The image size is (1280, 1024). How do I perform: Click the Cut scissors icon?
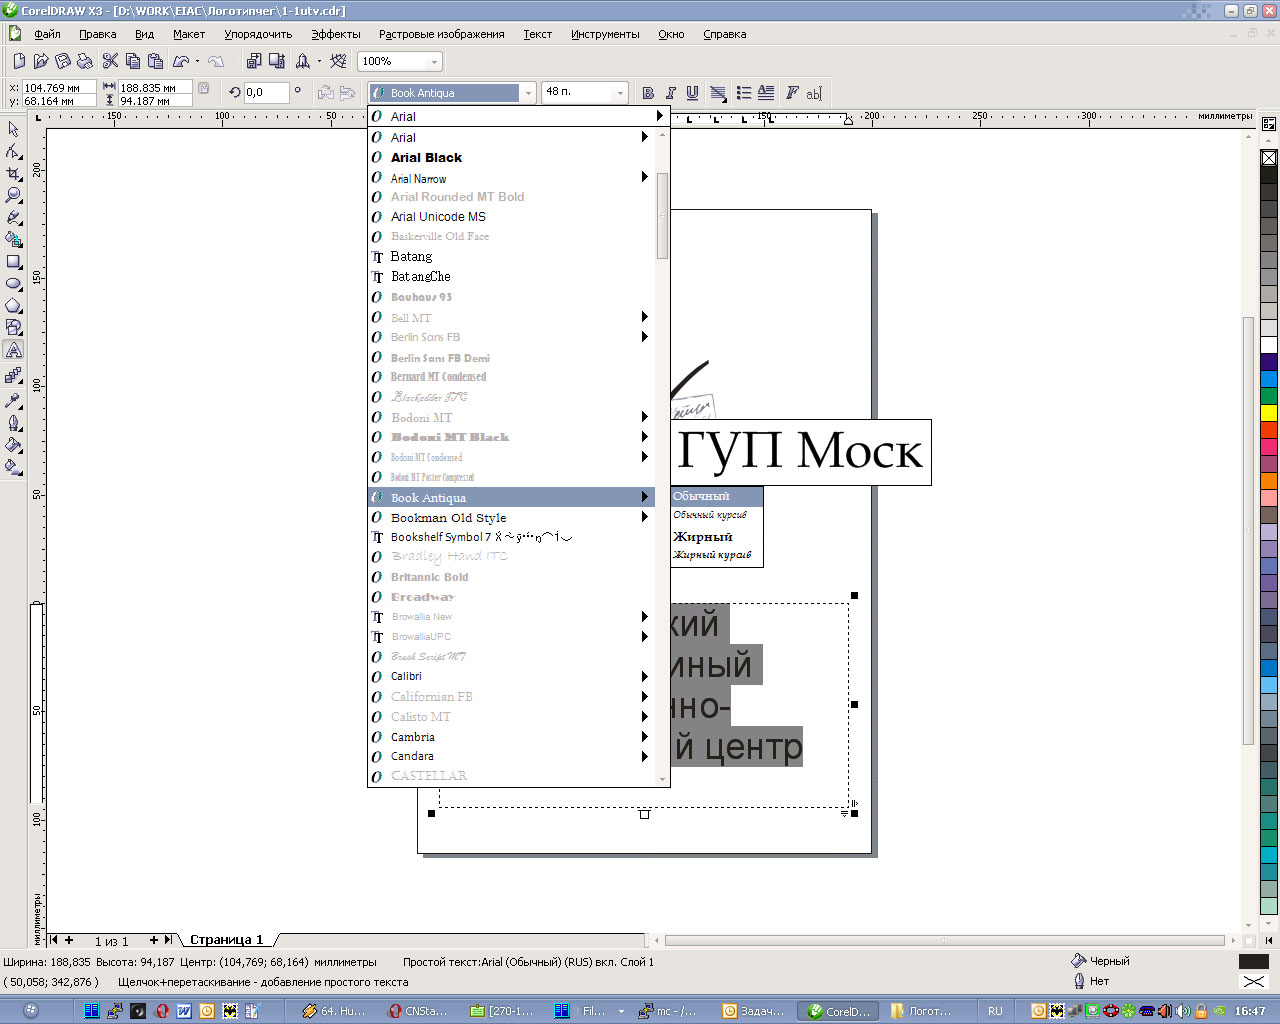111,61
